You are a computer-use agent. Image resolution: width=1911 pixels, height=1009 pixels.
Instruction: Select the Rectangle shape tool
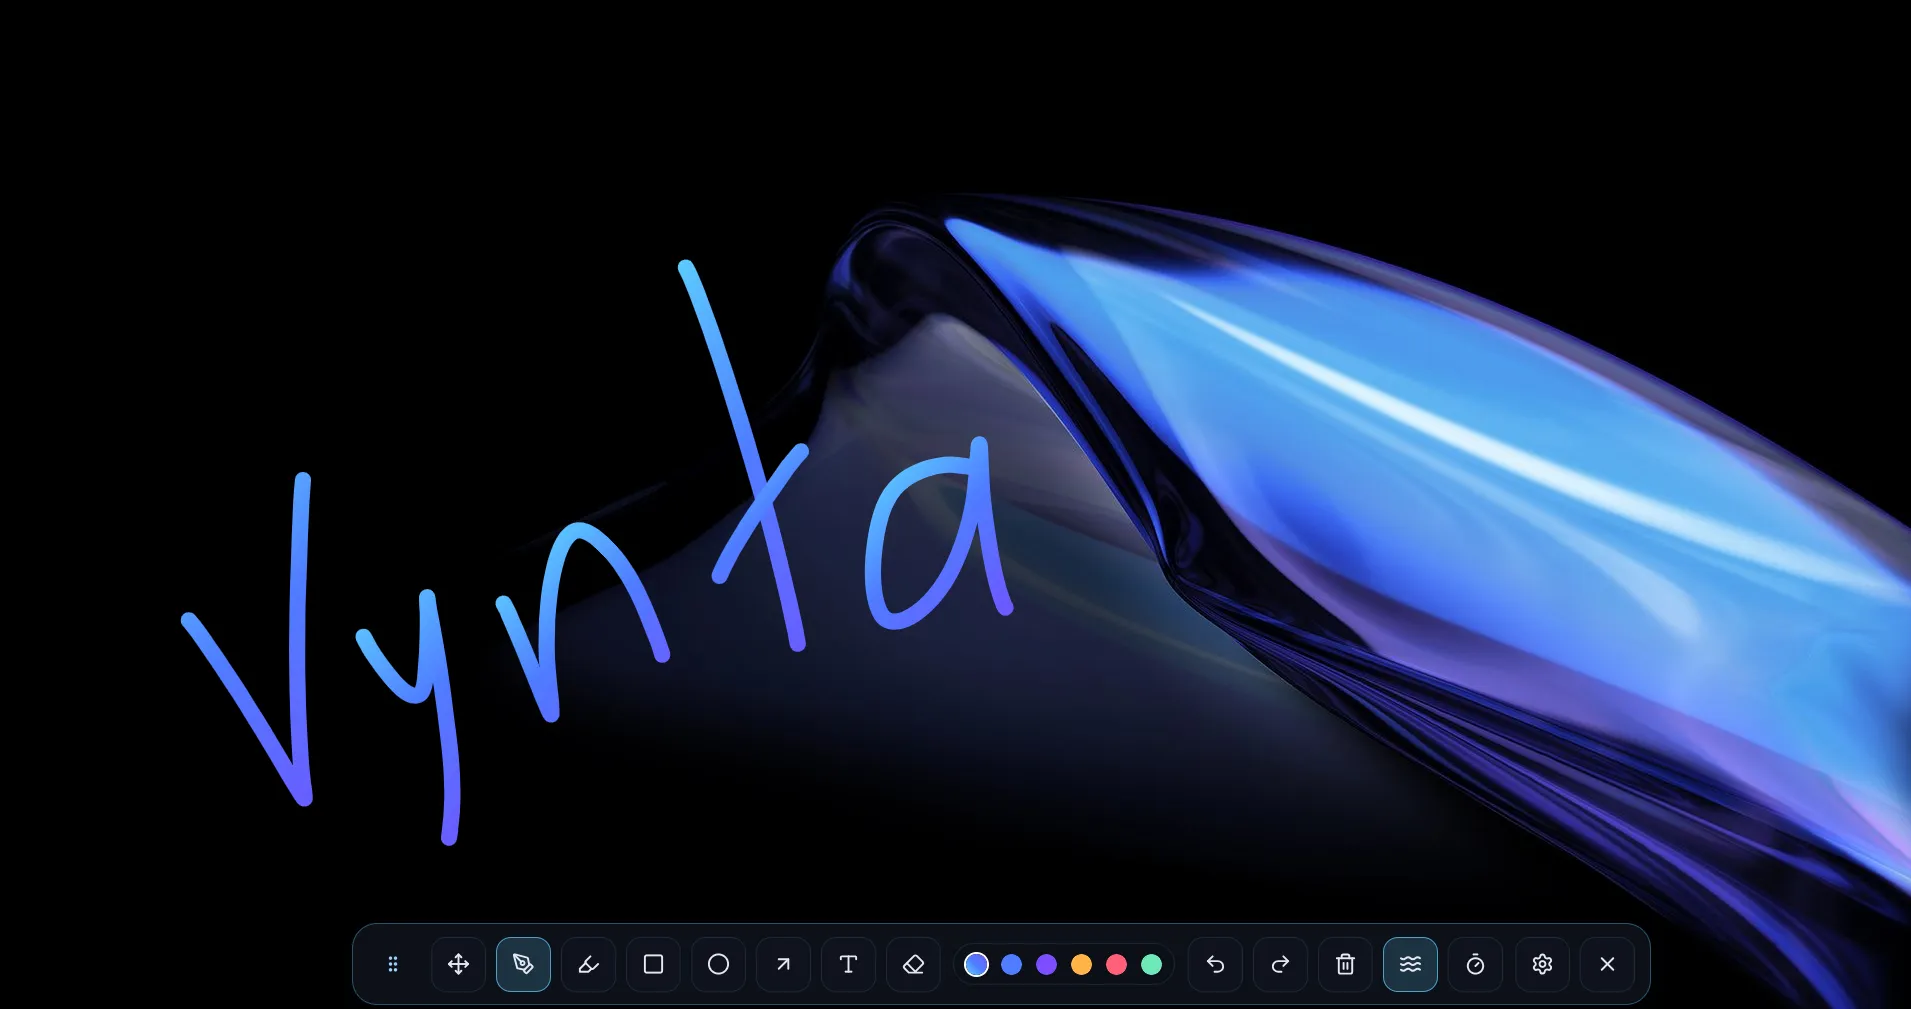653,964
